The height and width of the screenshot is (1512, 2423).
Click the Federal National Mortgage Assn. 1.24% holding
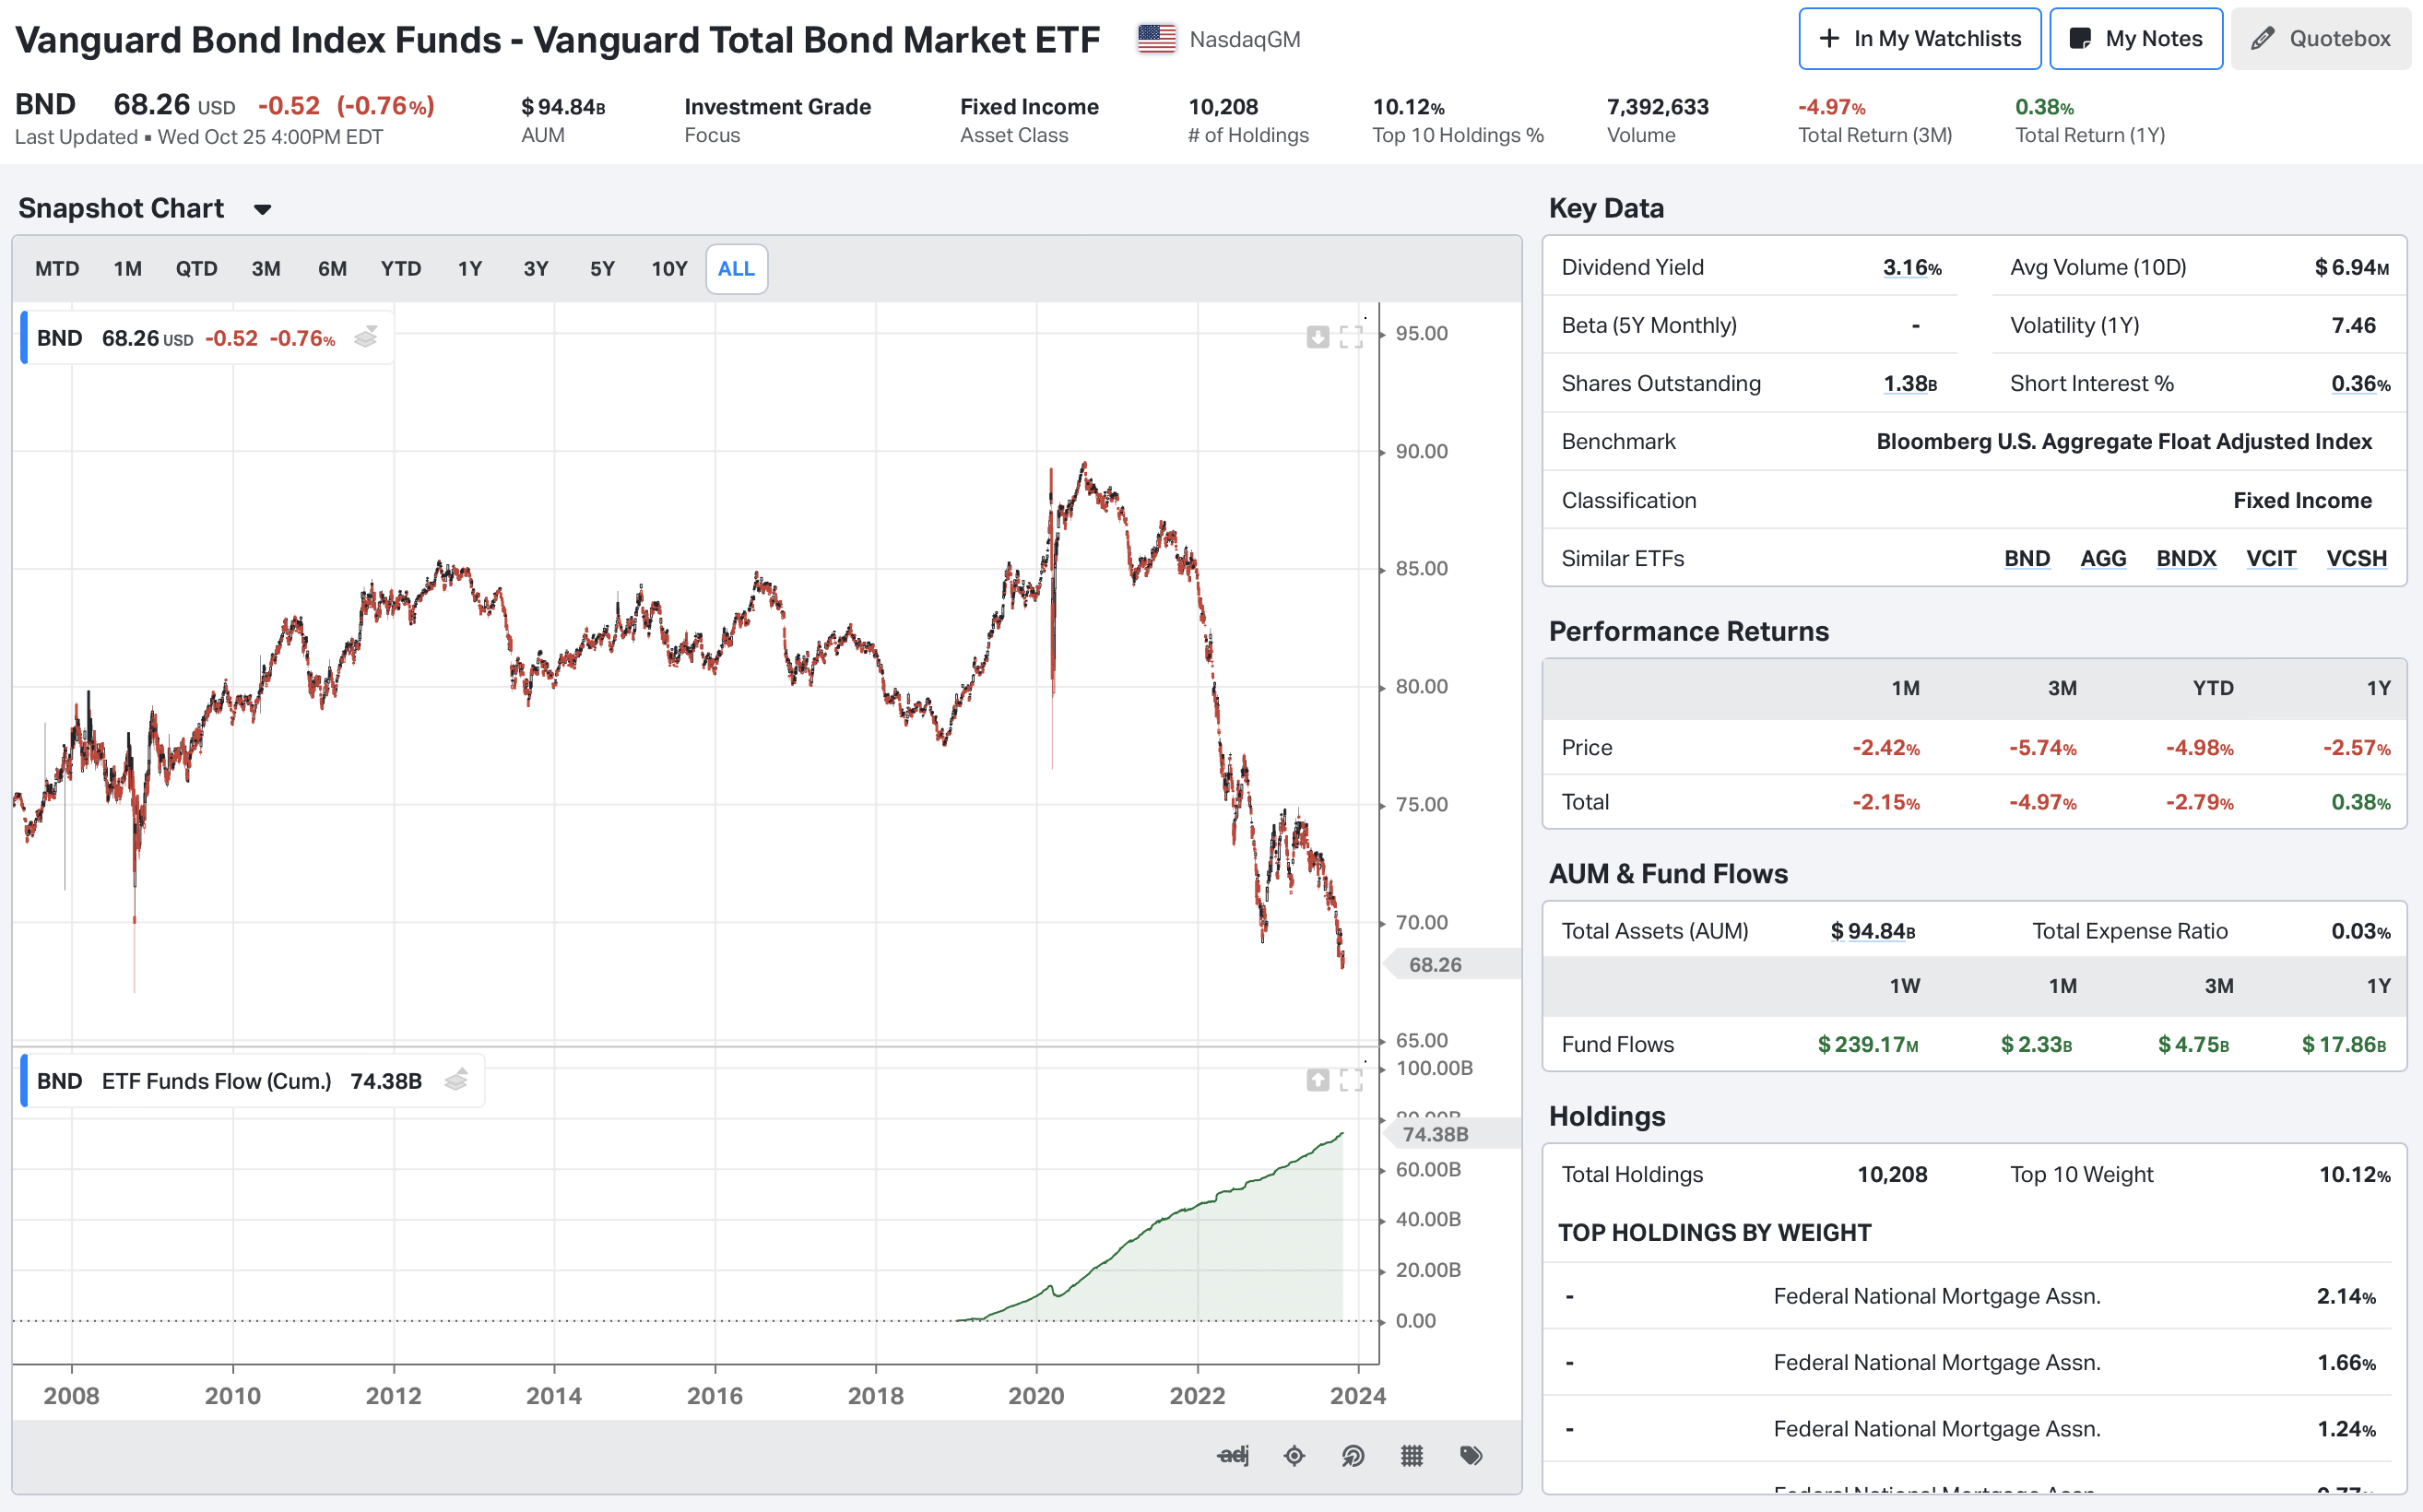coord(1974,1428)
